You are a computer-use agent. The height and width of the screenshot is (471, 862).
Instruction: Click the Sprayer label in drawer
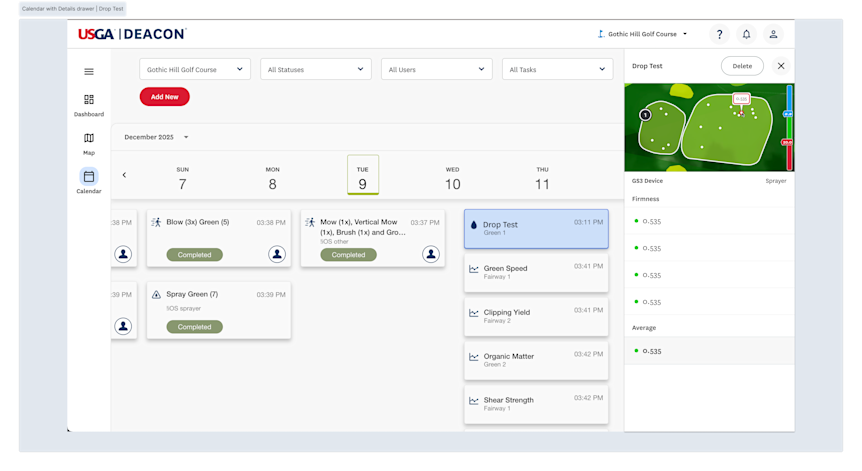[776, 181]
